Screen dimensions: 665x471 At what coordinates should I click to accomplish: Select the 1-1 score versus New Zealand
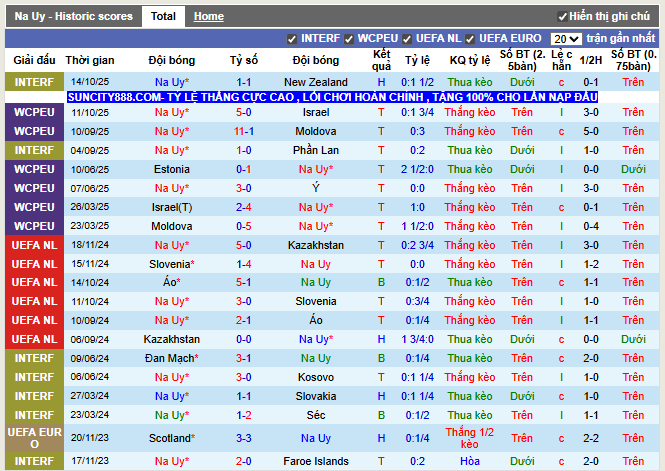coord(244,82)
